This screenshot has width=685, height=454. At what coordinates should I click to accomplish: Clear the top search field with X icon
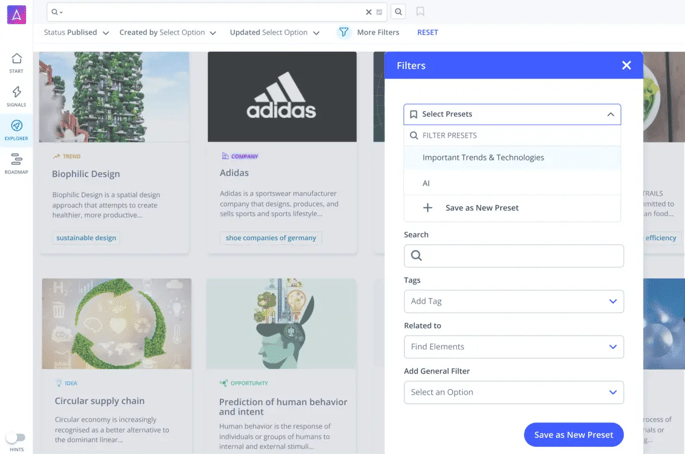coord(368,12)
